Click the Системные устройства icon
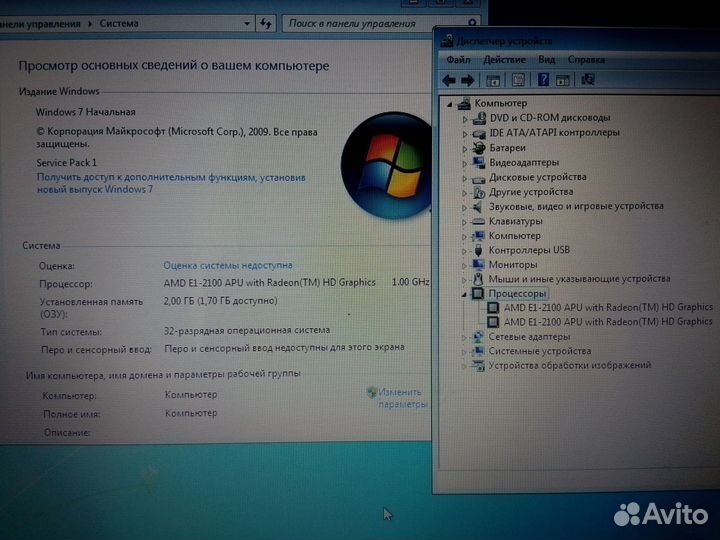Screen dimensions: 720x540 tap(478, 351)
